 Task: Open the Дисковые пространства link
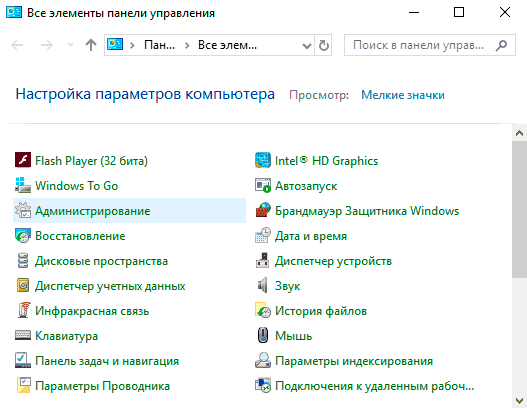[102, 261]
